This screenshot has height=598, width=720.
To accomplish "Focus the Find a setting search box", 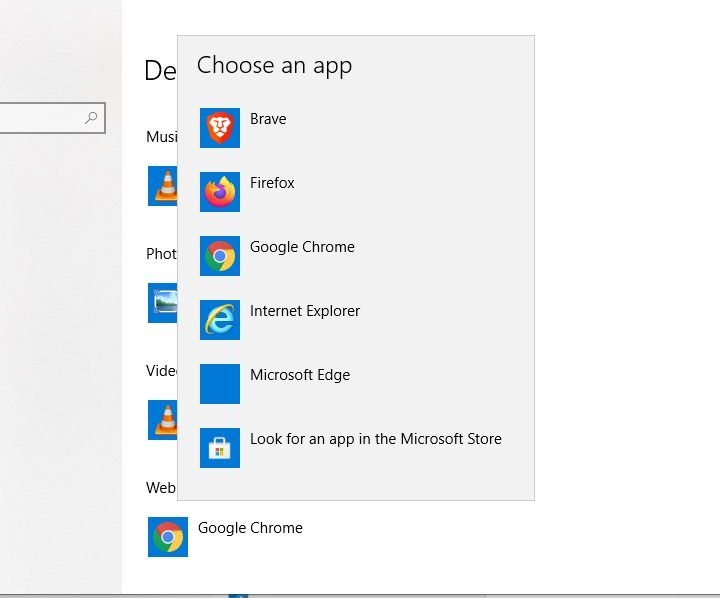I will click(51, 118).
